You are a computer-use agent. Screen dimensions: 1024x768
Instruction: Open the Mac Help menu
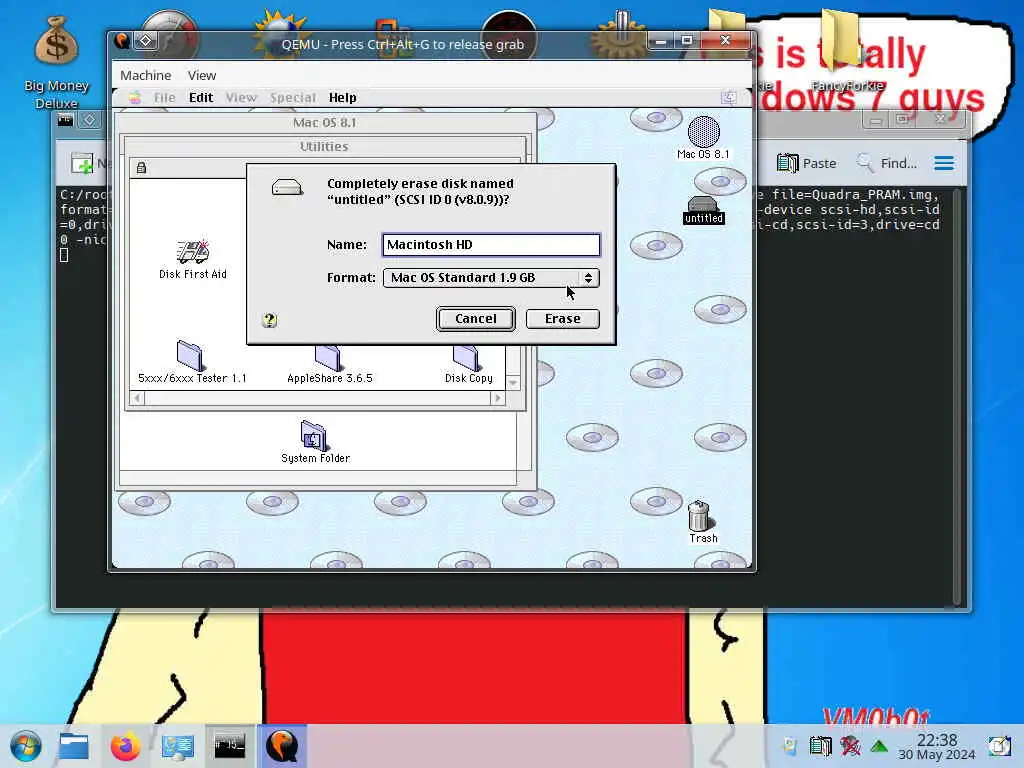[342, 98]
